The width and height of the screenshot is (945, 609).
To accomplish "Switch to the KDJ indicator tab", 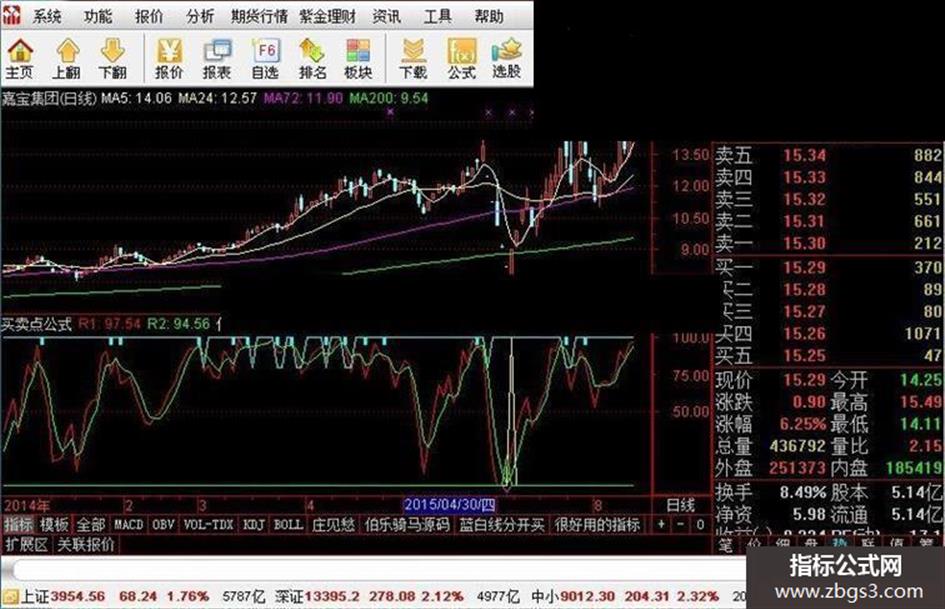I will pos(254,525).
